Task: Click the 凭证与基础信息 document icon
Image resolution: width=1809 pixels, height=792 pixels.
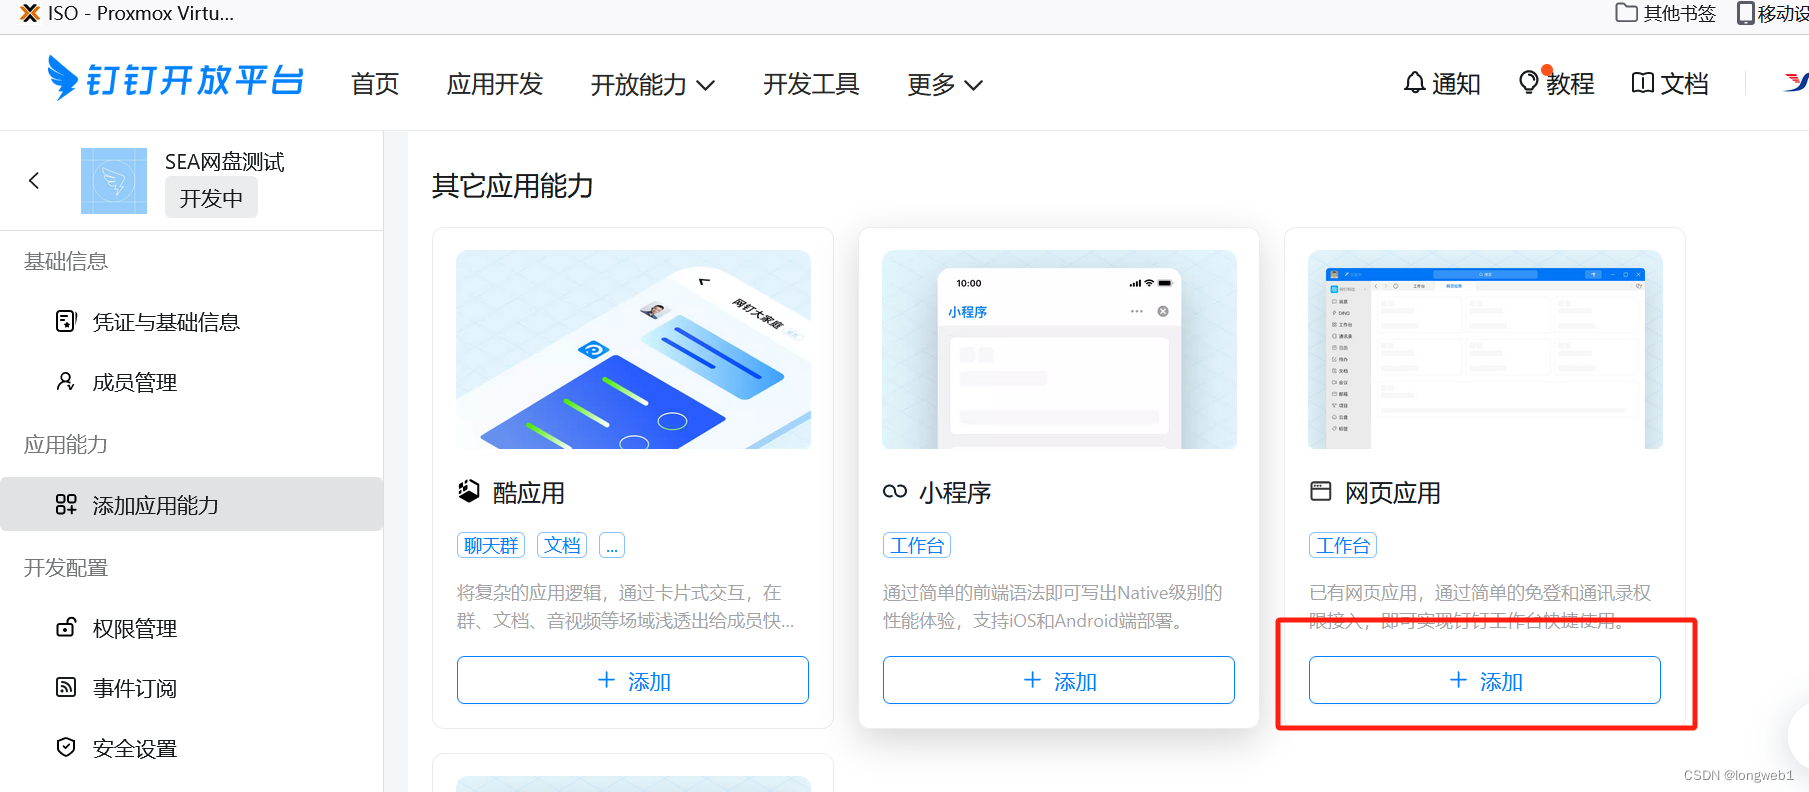Action: coord(66,321)
